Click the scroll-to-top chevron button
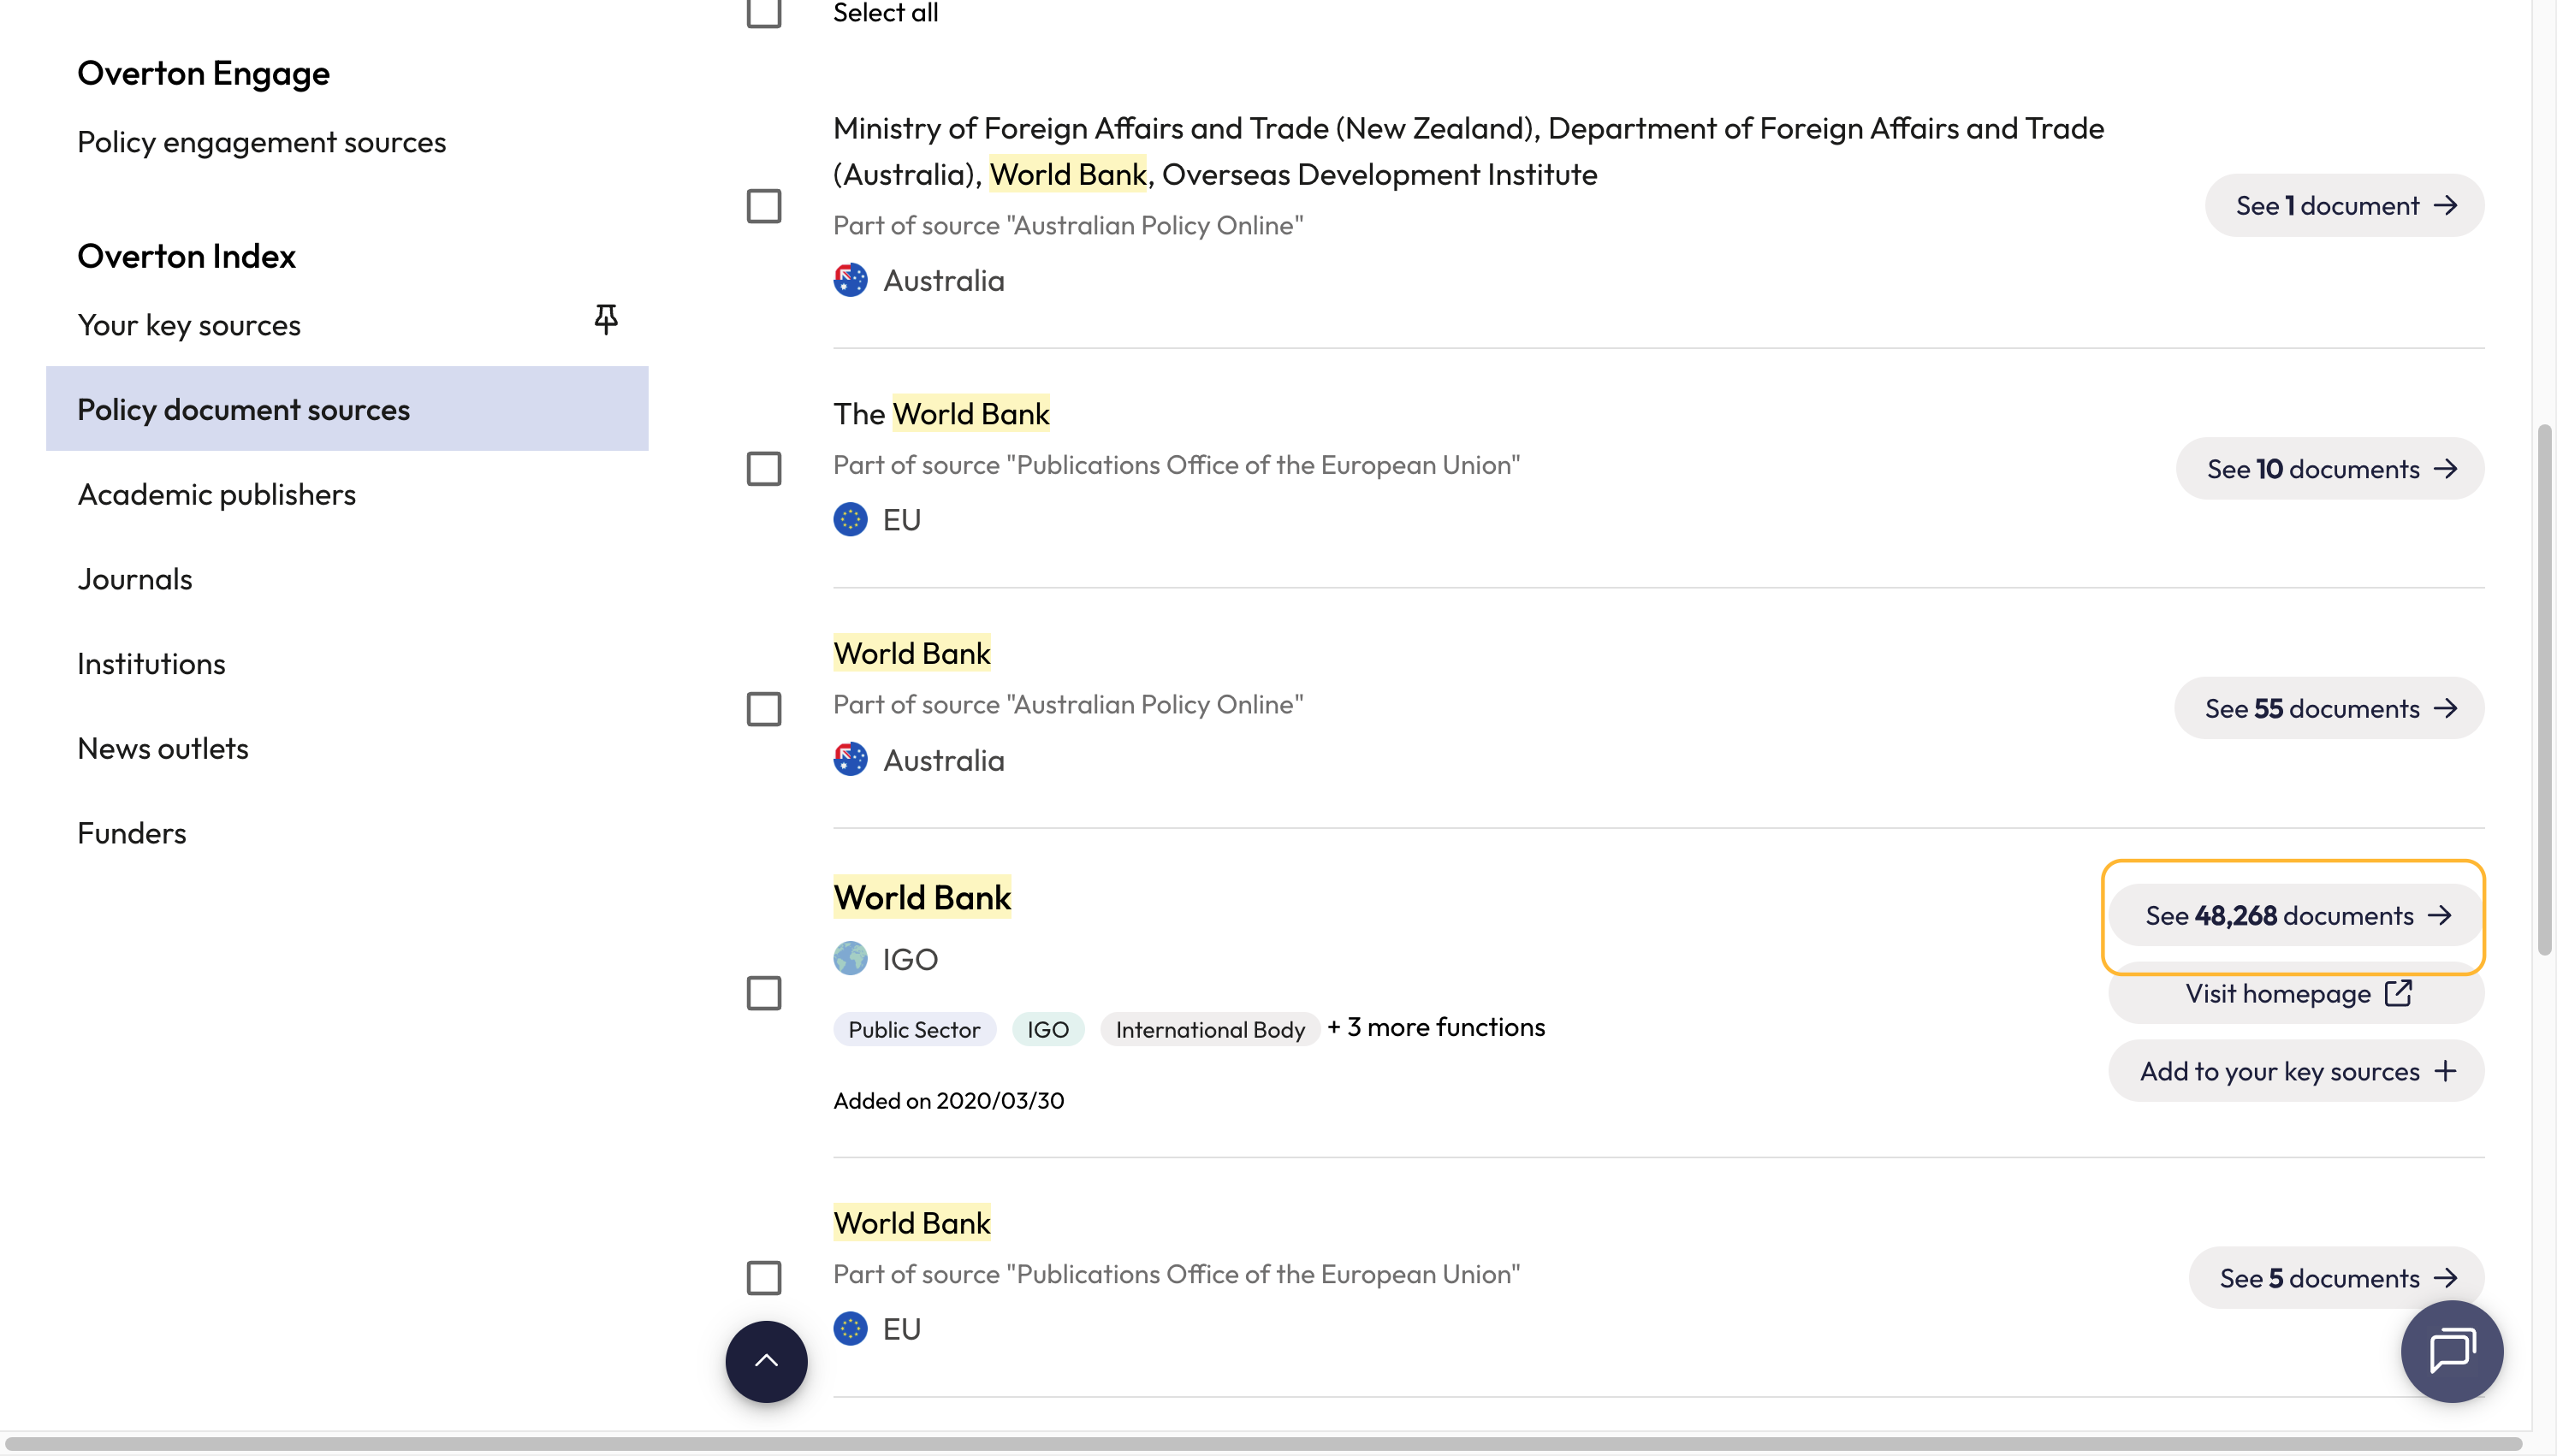The width and height of the screenshot is (2557, 1456). (766, 1361)
